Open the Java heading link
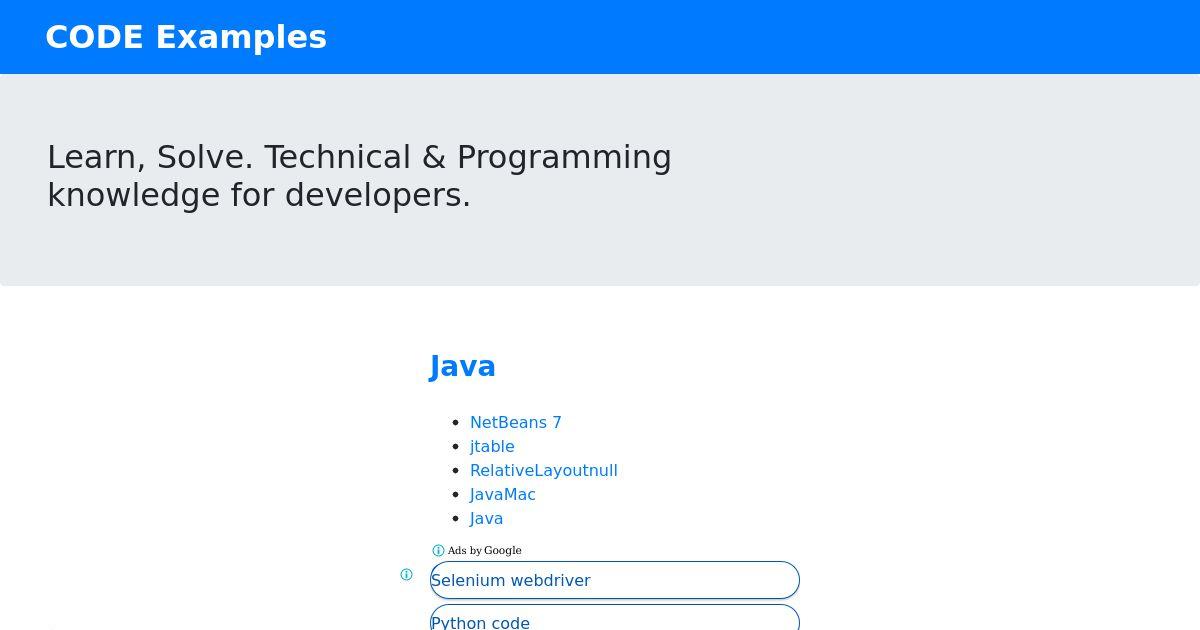Image resolution: width=1200 pixels, height=630 pixels. coord(463,366)
